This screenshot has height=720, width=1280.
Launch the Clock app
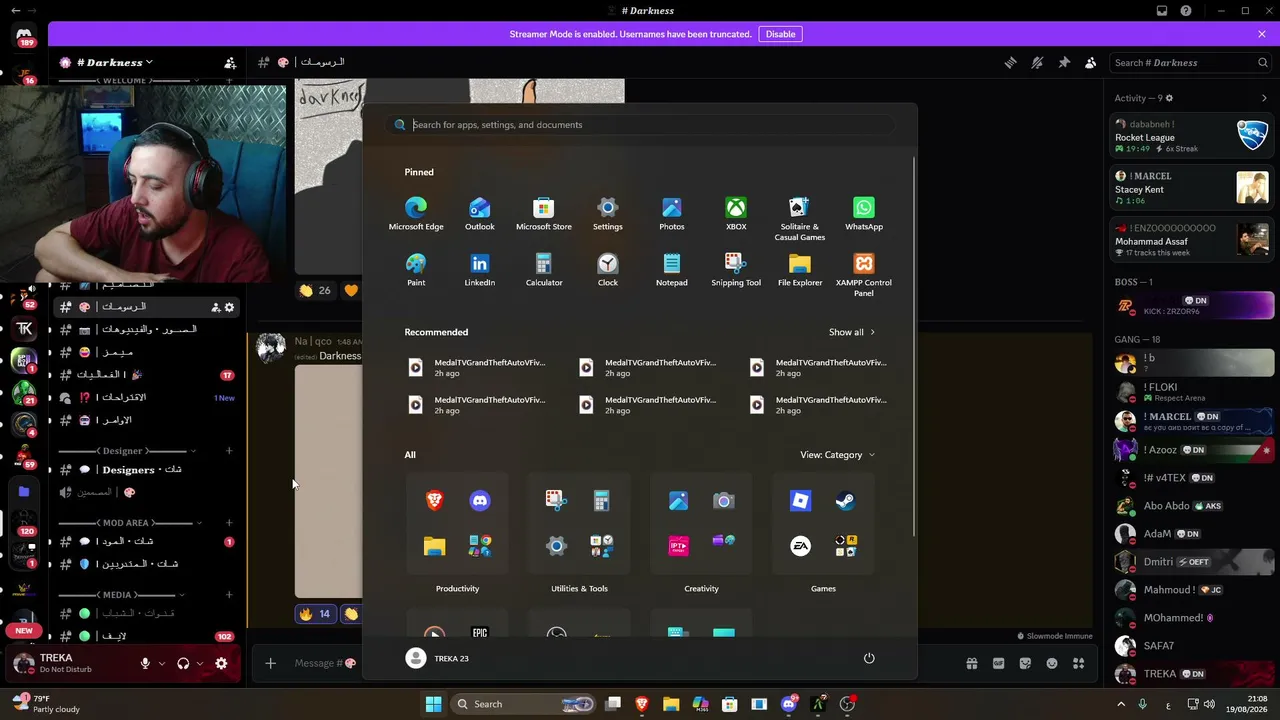(x=608, y=270)
